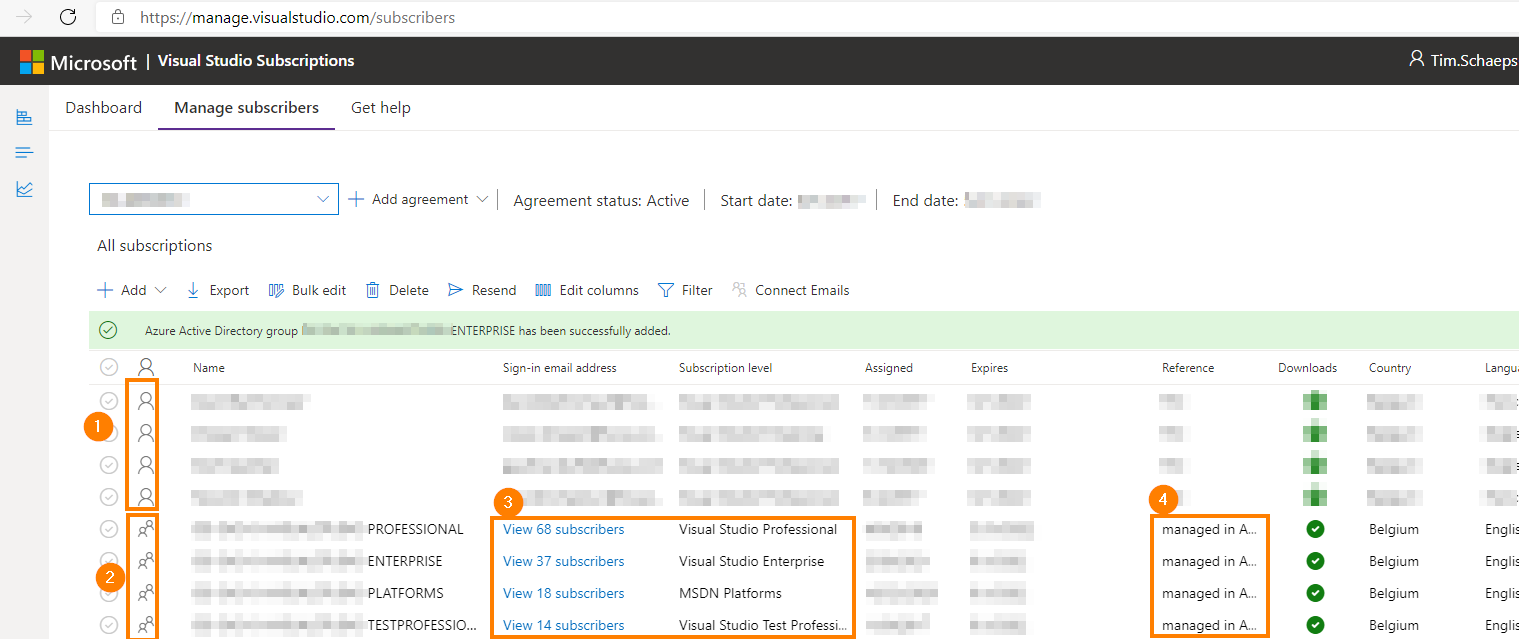Click the padlock site info icon

point(118,17)
